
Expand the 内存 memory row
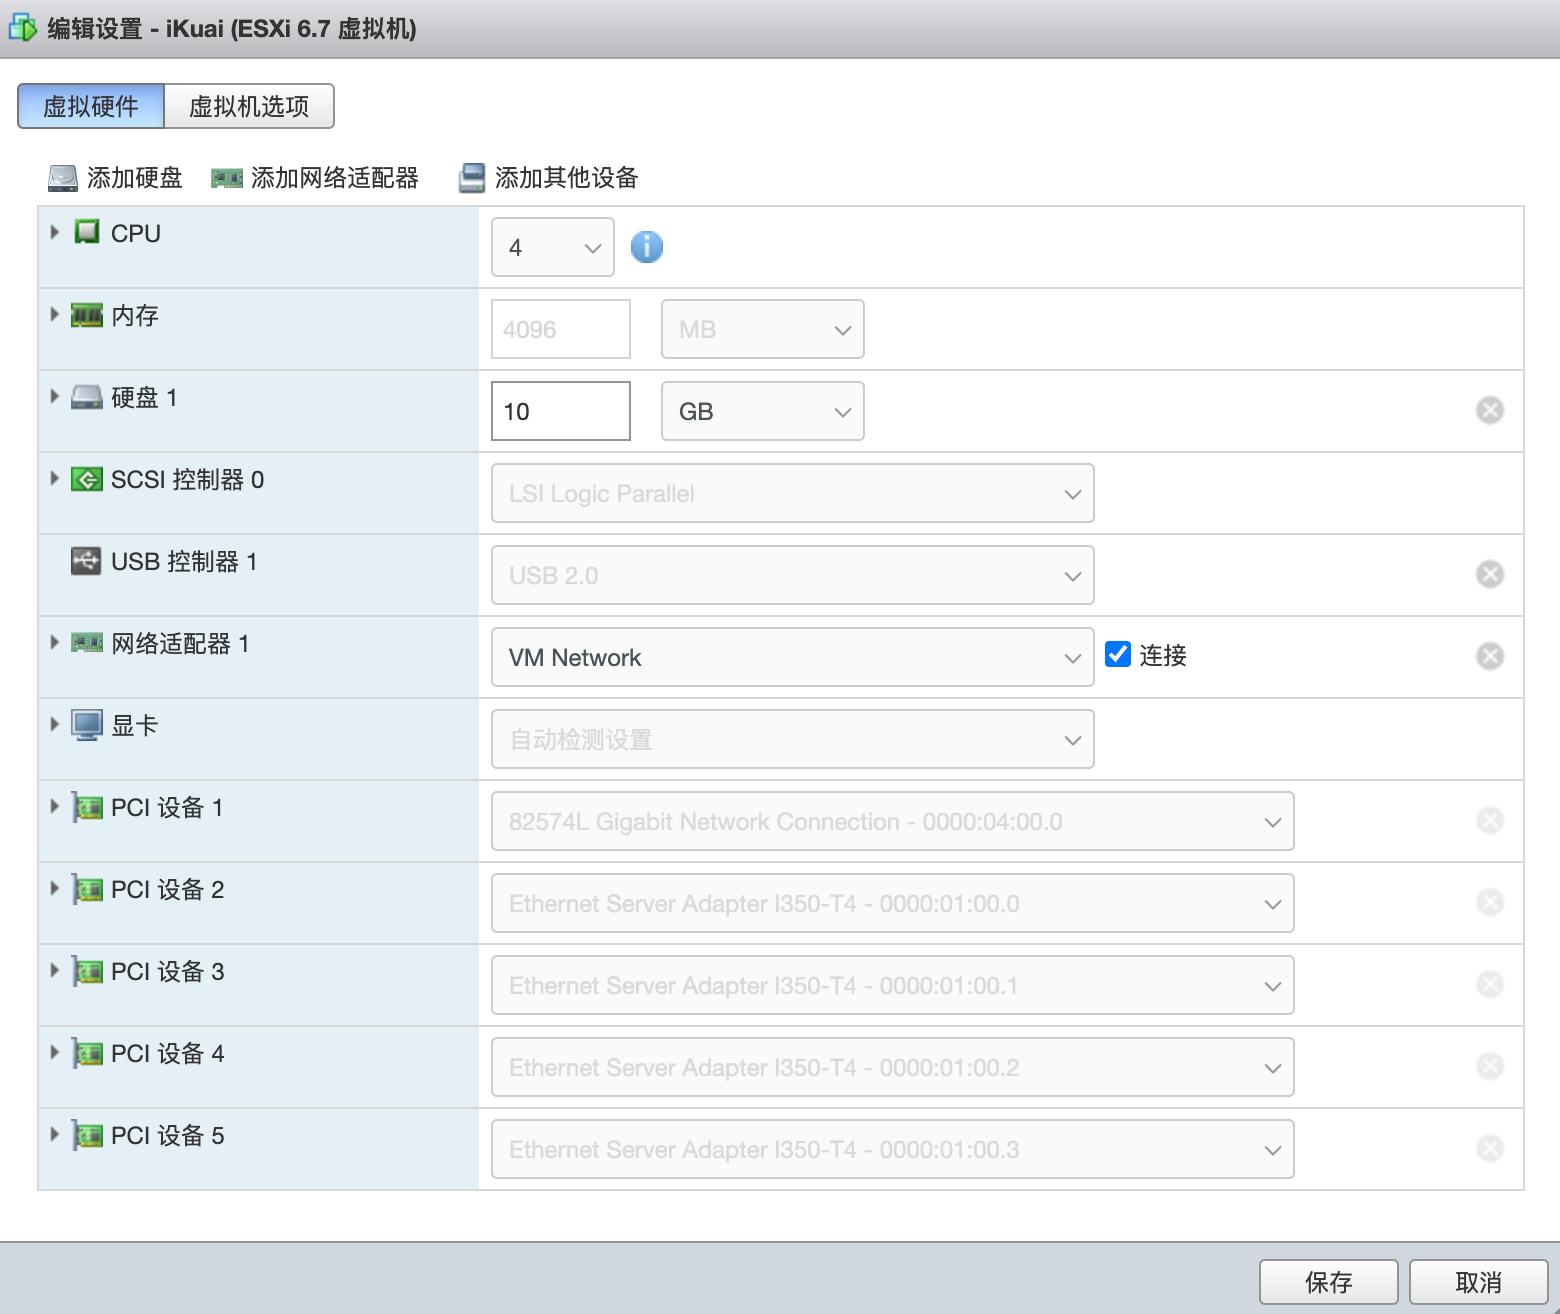click(x=55, y=314)
